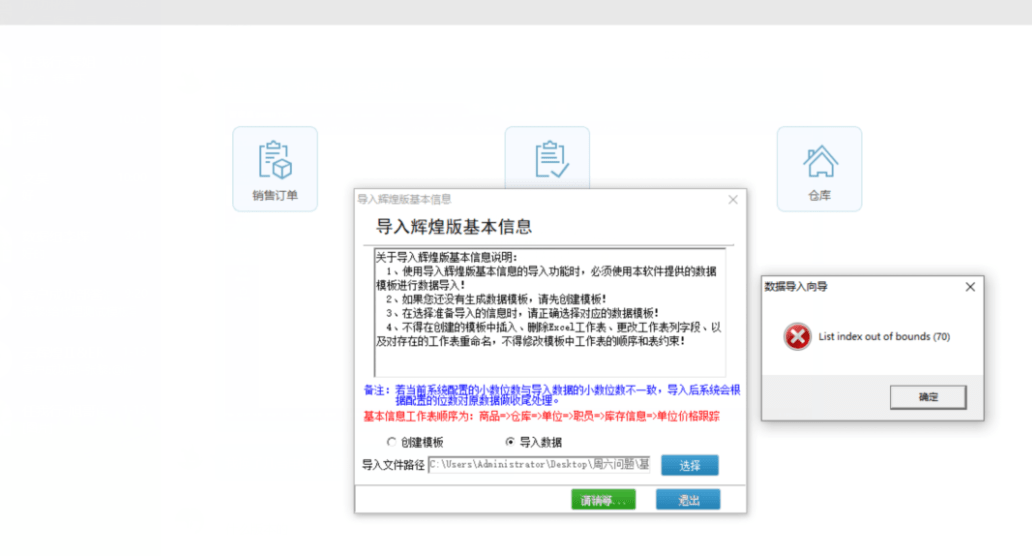Confirm the error with 确定 button
This screenshot has width=1032, height=556.
(x=928, y=397)
